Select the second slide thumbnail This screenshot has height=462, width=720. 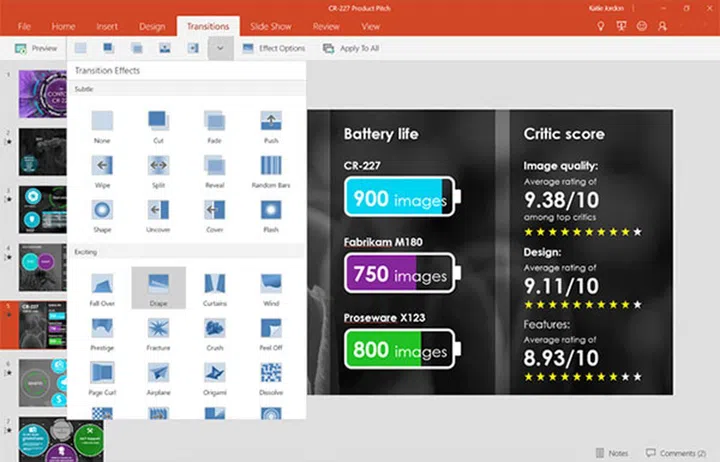pos(42,150)
